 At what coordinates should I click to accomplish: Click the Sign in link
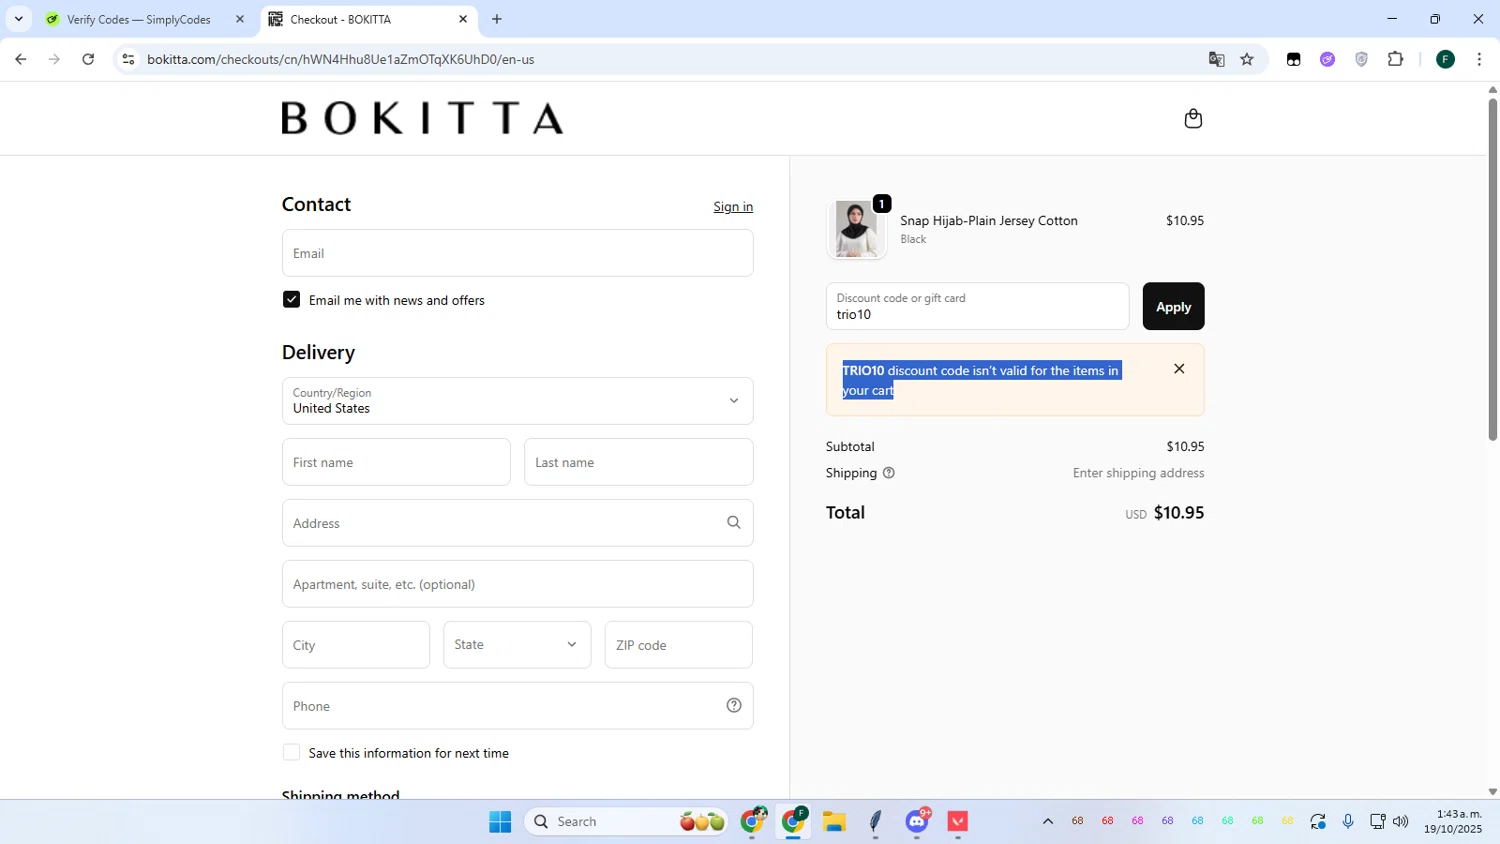click(x=733, y=207)
